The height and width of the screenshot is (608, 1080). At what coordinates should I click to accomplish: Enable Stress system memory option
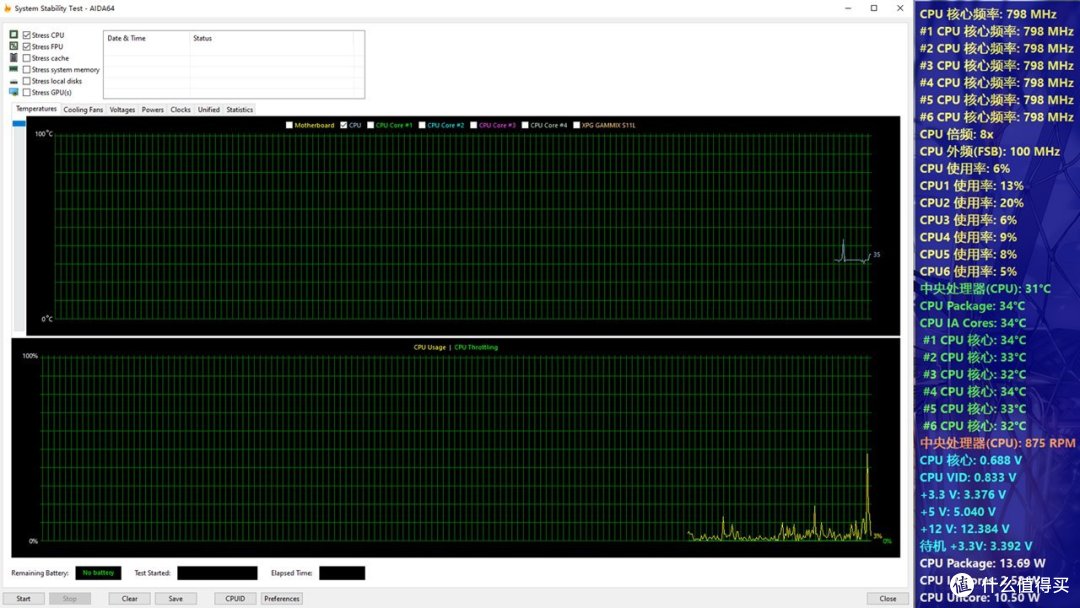pos(26,70)
